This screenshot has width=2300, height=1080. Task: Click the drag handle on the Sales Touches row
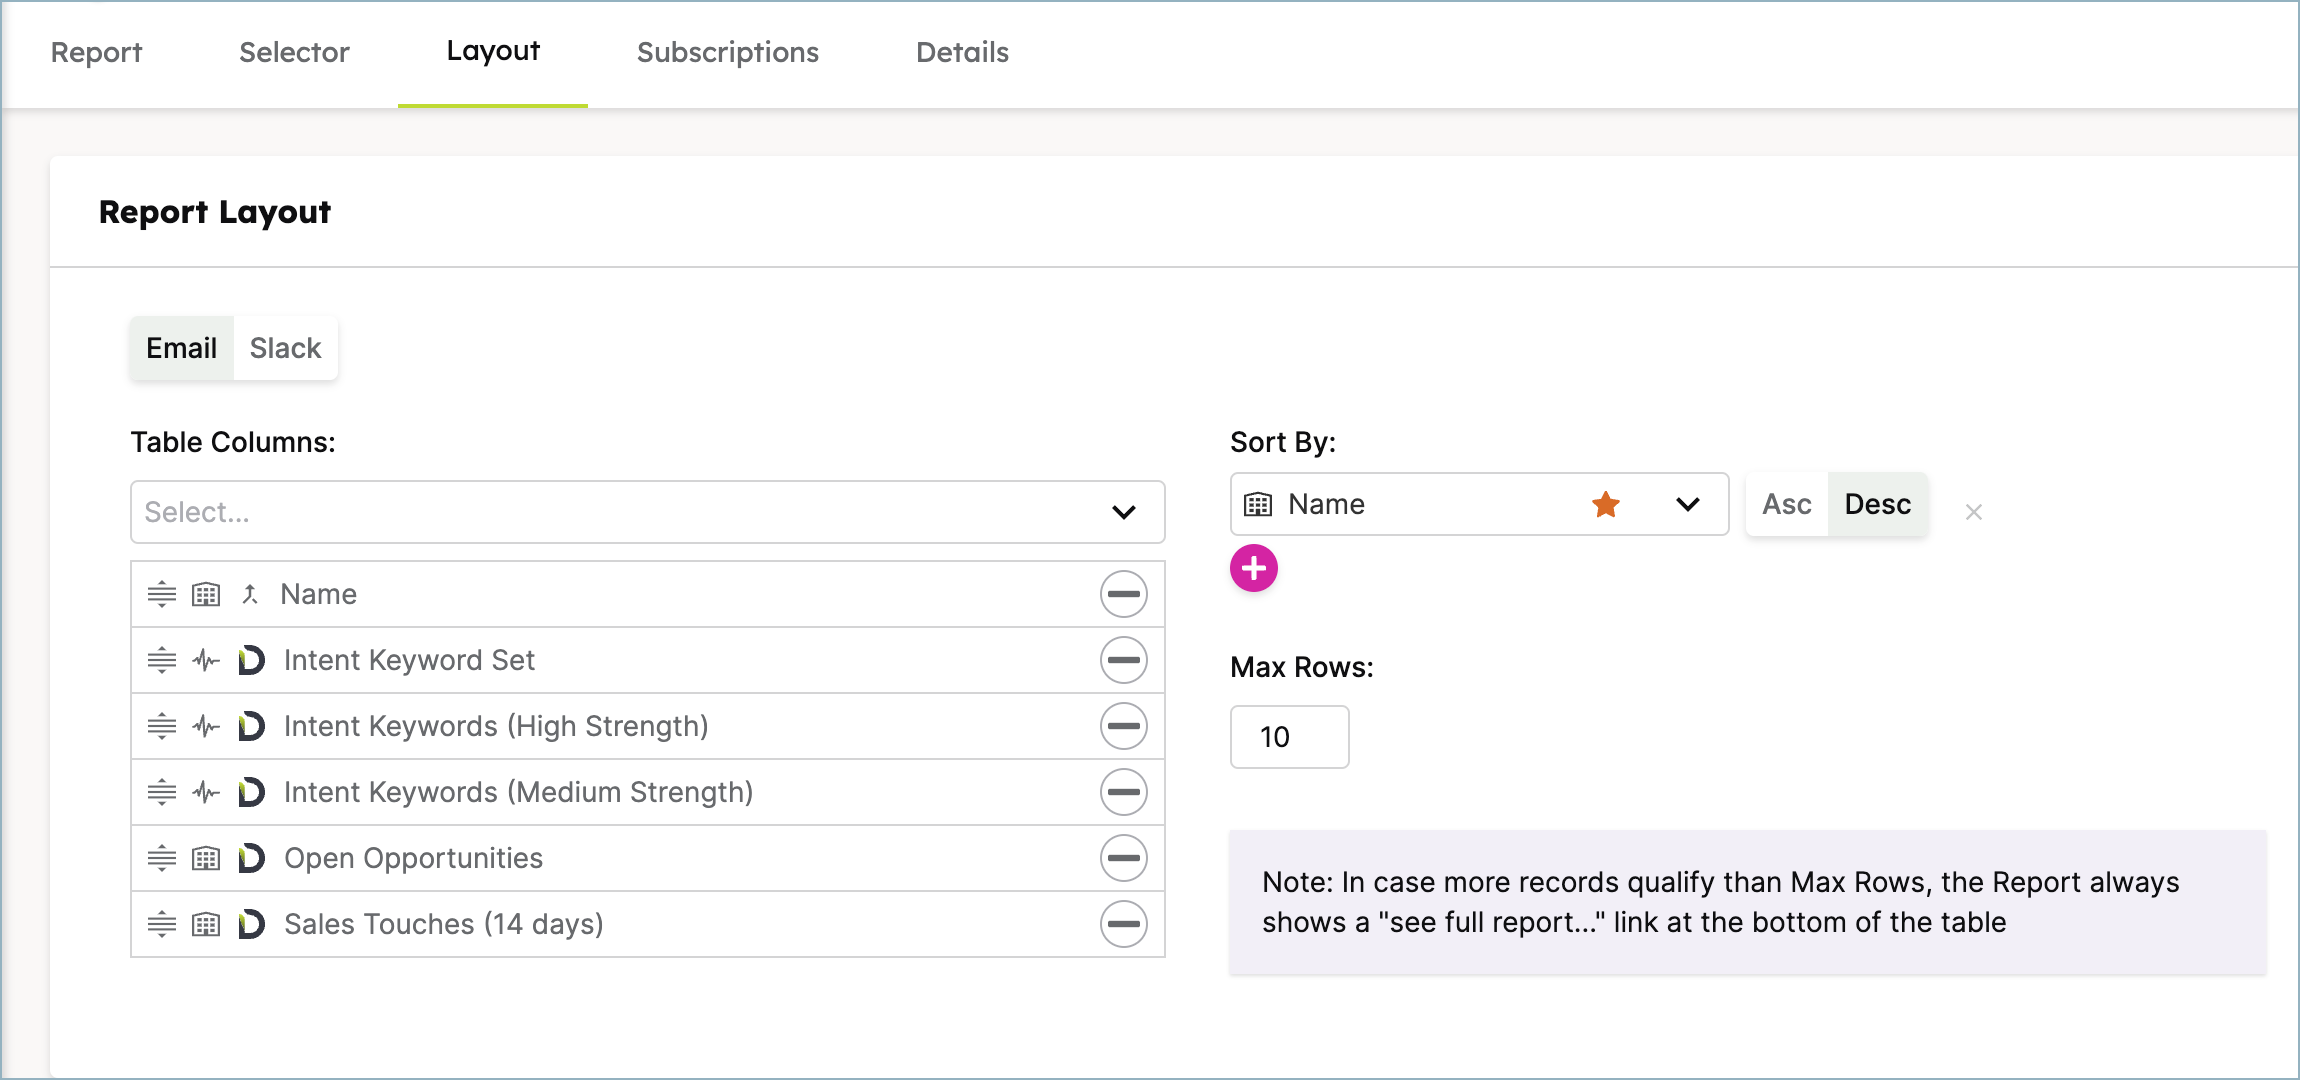(162, 924)
